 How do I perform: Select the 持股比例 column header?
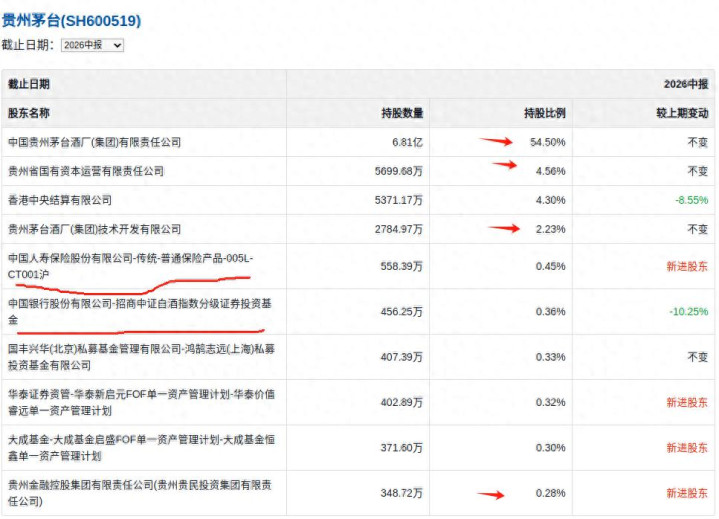click(545, 113)
